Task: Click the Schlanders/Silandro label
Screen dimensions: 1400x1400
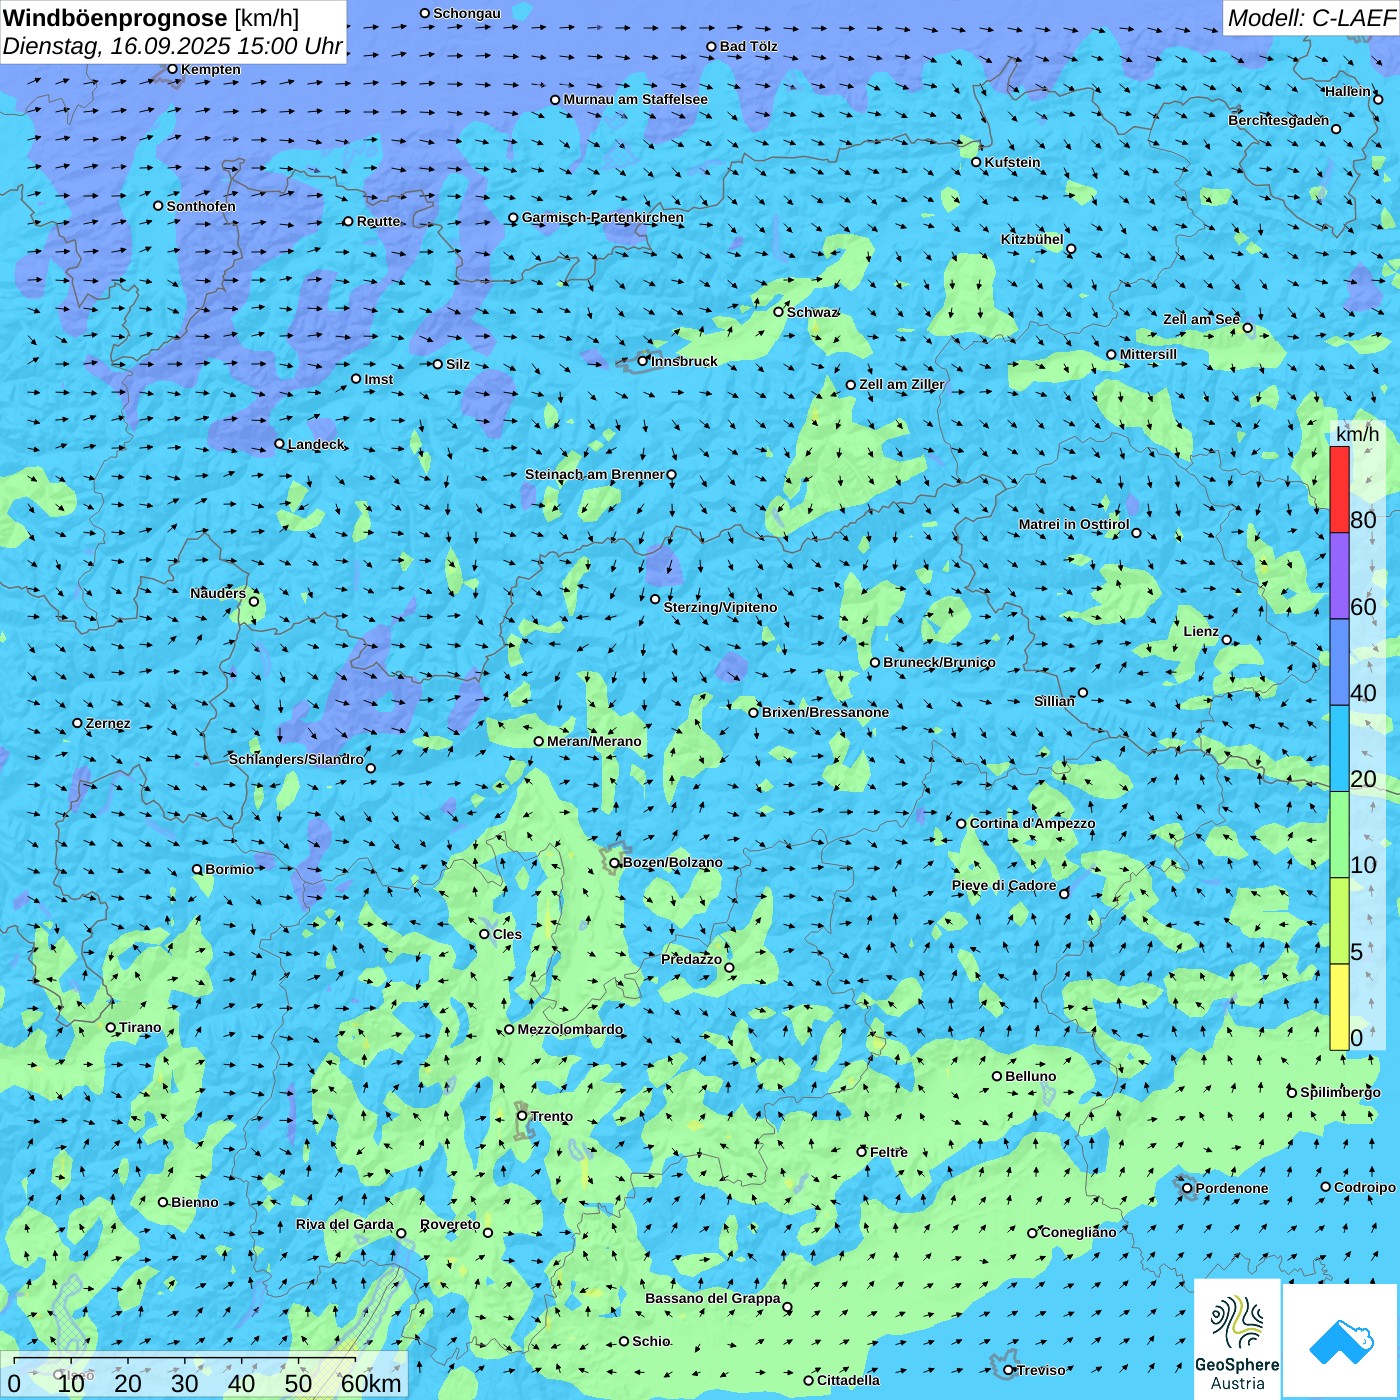Action: [x=296, y=759]
